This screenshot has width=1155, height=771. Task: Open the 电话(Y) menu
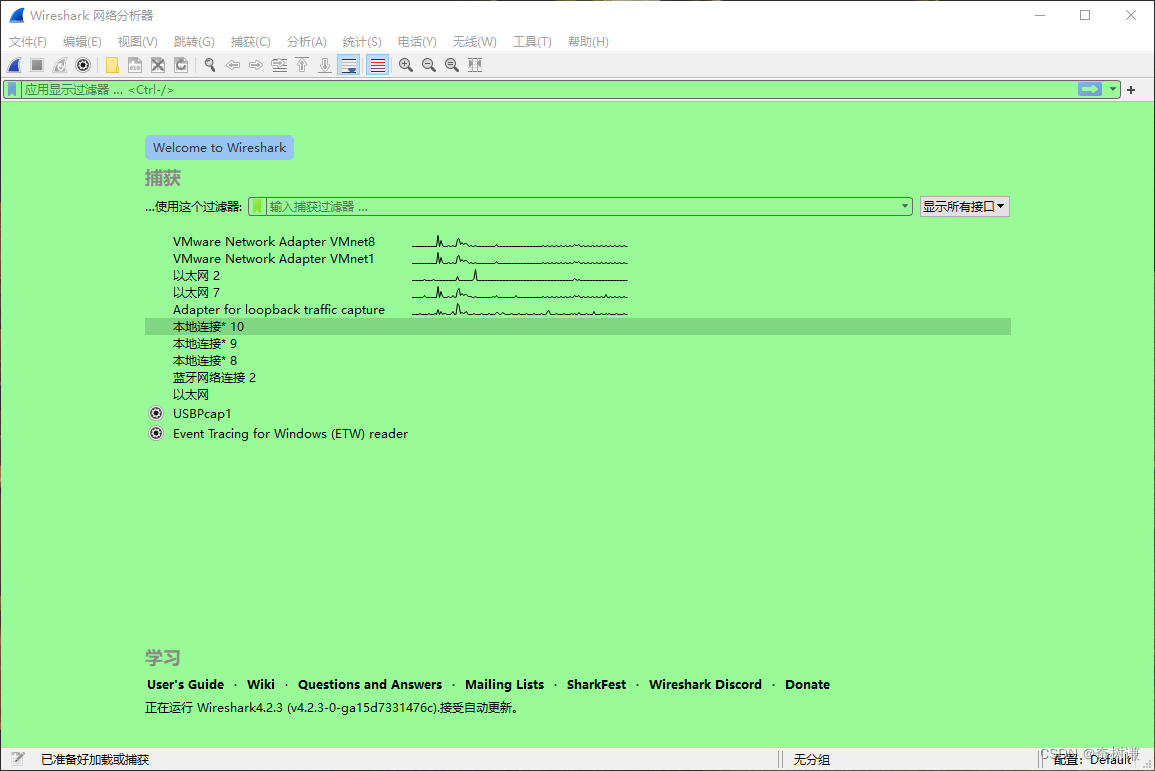point(417,41)
